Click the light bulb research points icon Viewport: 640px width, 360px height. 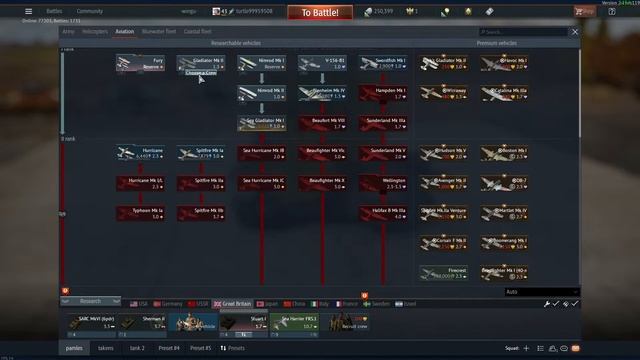[445, 12]
